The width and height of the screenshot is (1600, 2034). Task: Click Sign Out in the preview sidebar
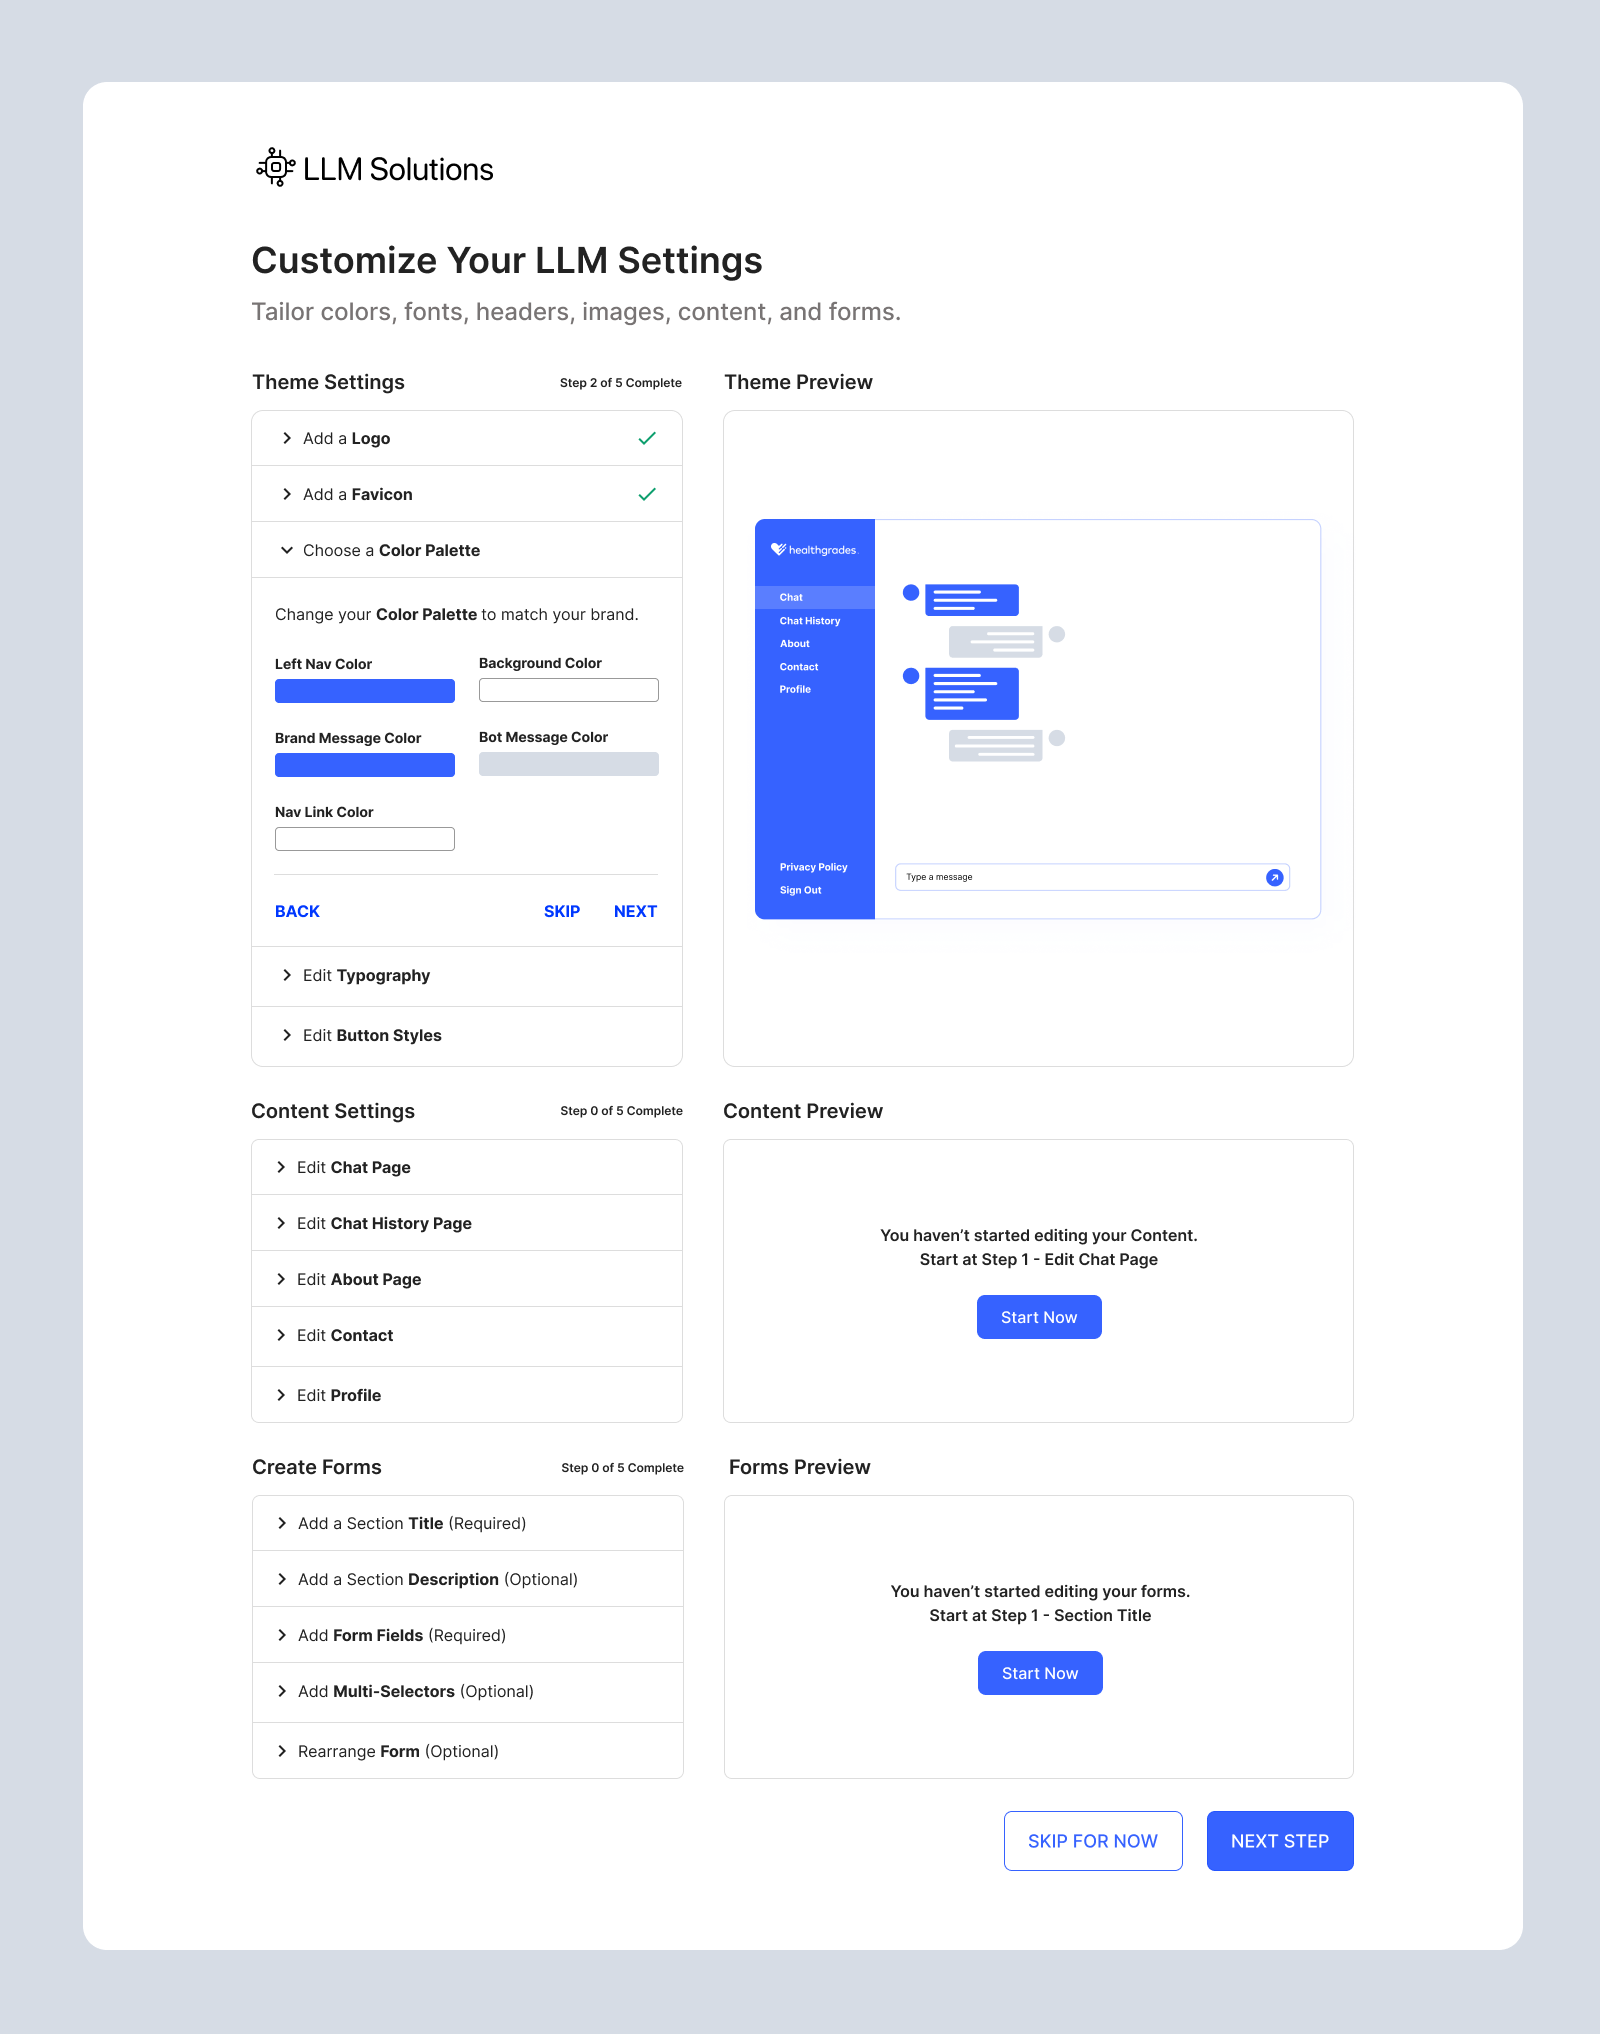tap(800, 889)
